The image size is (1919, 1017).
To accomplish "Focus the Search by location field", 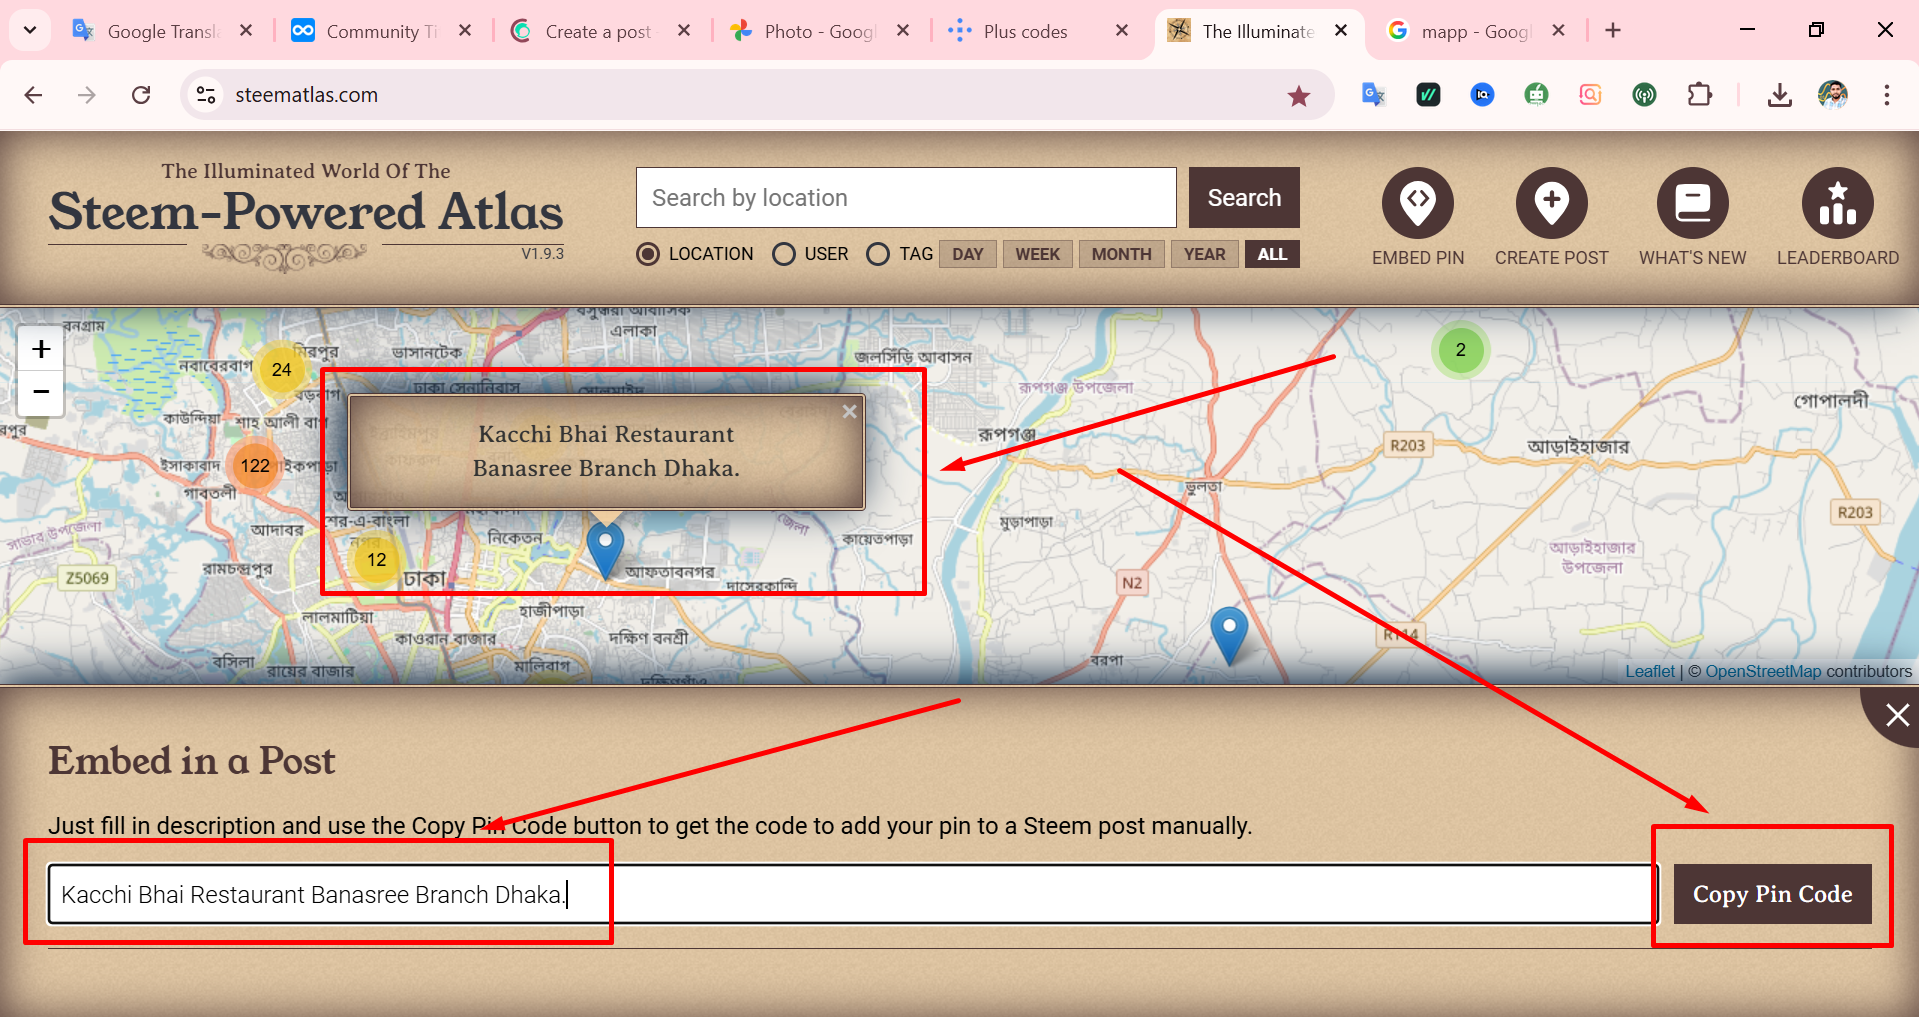I will pos(906,197).
